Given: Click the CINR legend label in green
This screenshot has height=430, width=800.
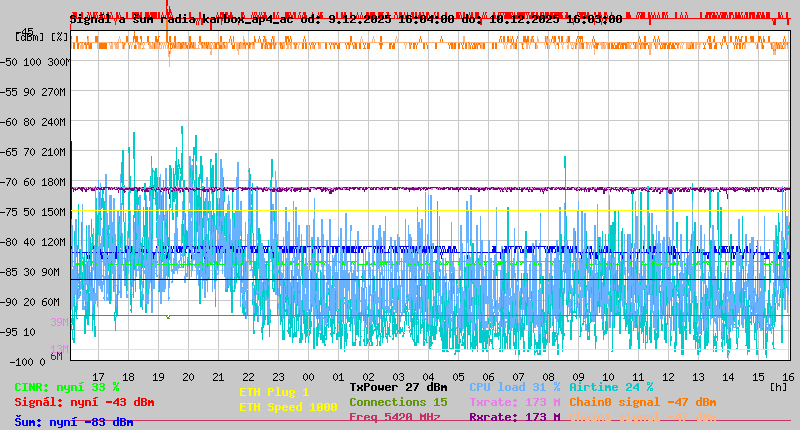Looking at the screenshot, I should [67, 386].
